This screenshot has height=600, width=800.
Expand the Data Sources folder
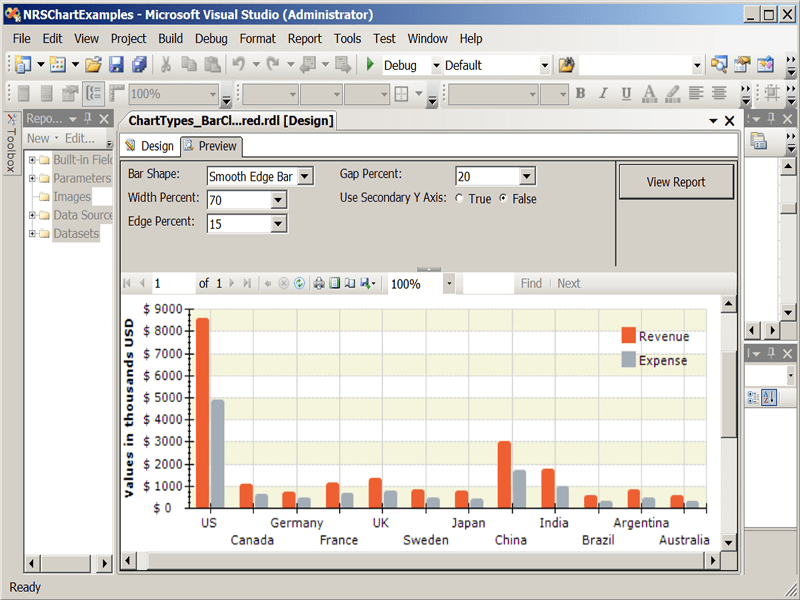pos(31,214)
